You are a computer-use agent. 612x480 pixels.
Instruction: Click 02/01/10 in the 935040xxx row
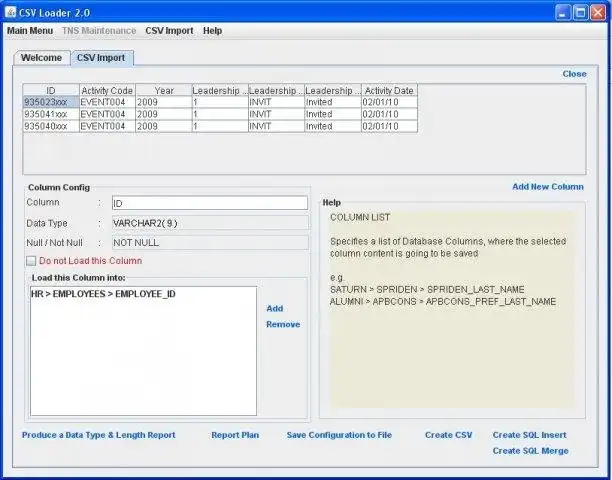coord(390,126)
